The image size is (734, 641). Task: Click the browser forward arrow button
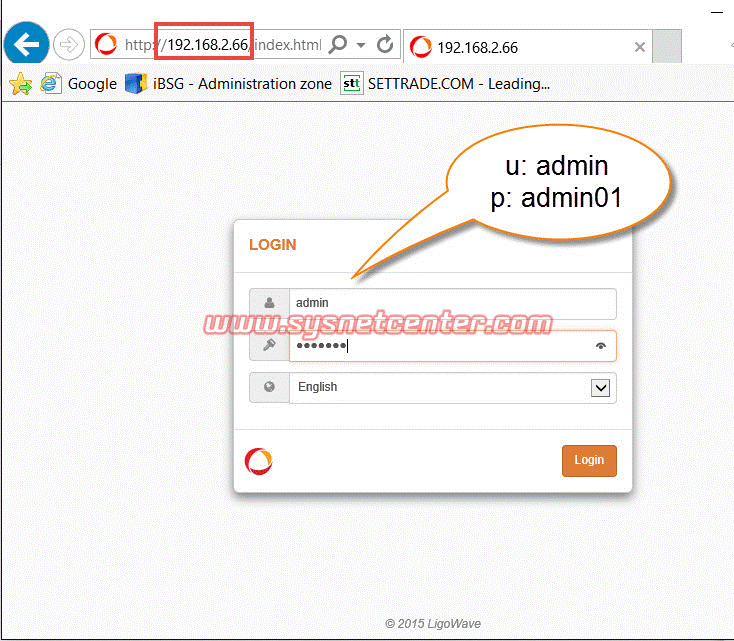68,44
